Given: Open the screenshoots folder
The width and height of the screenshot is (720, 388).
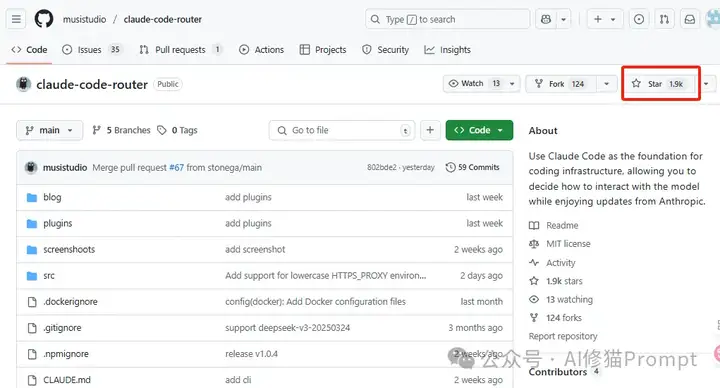Looking at the screenshot, I should (x=69, y=249).
